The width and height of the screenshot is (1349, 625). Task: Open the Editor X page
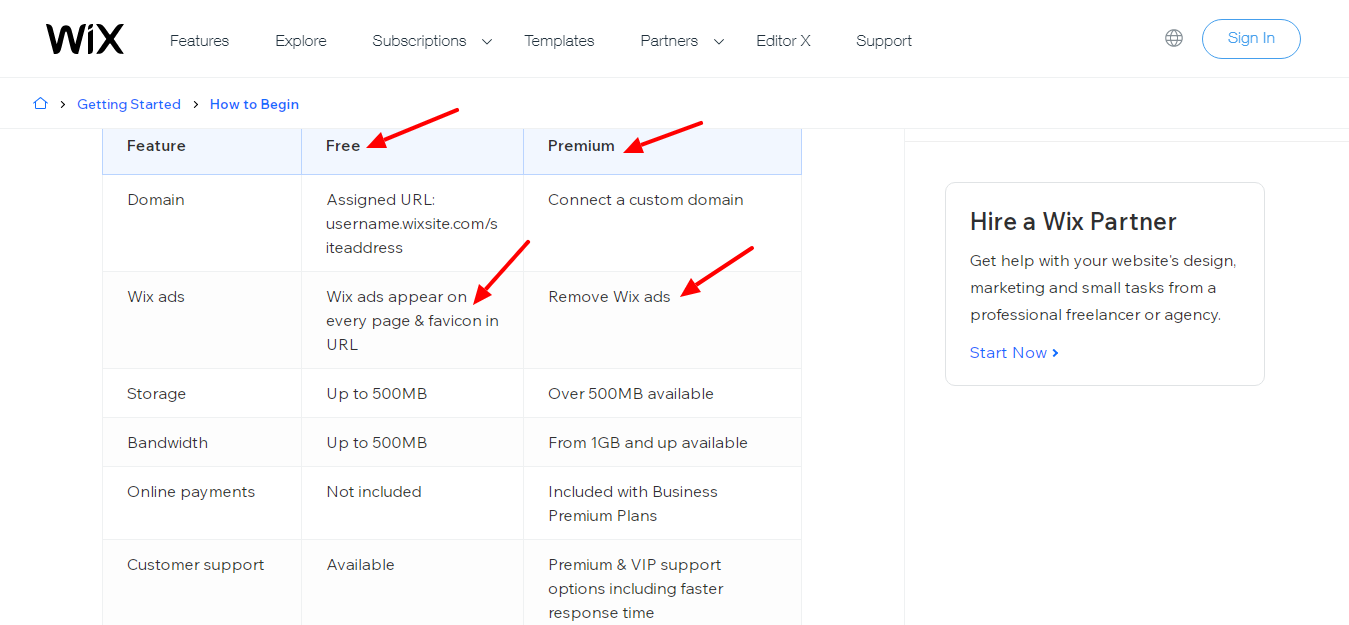(783, 41)
